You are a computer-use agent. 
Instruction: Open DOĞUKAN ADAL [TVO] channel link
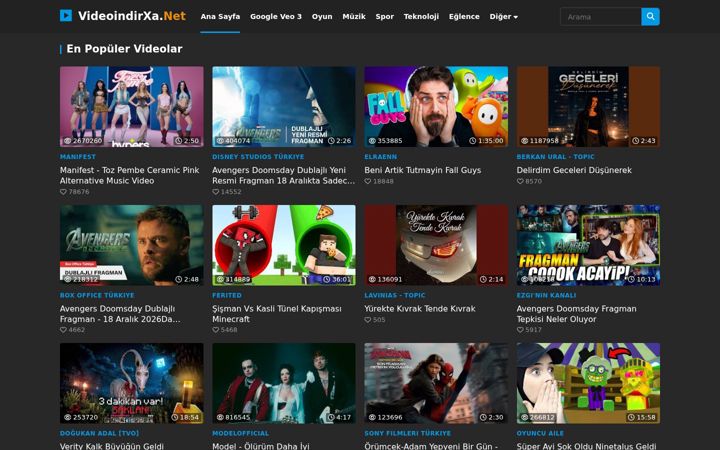(99, 433)
